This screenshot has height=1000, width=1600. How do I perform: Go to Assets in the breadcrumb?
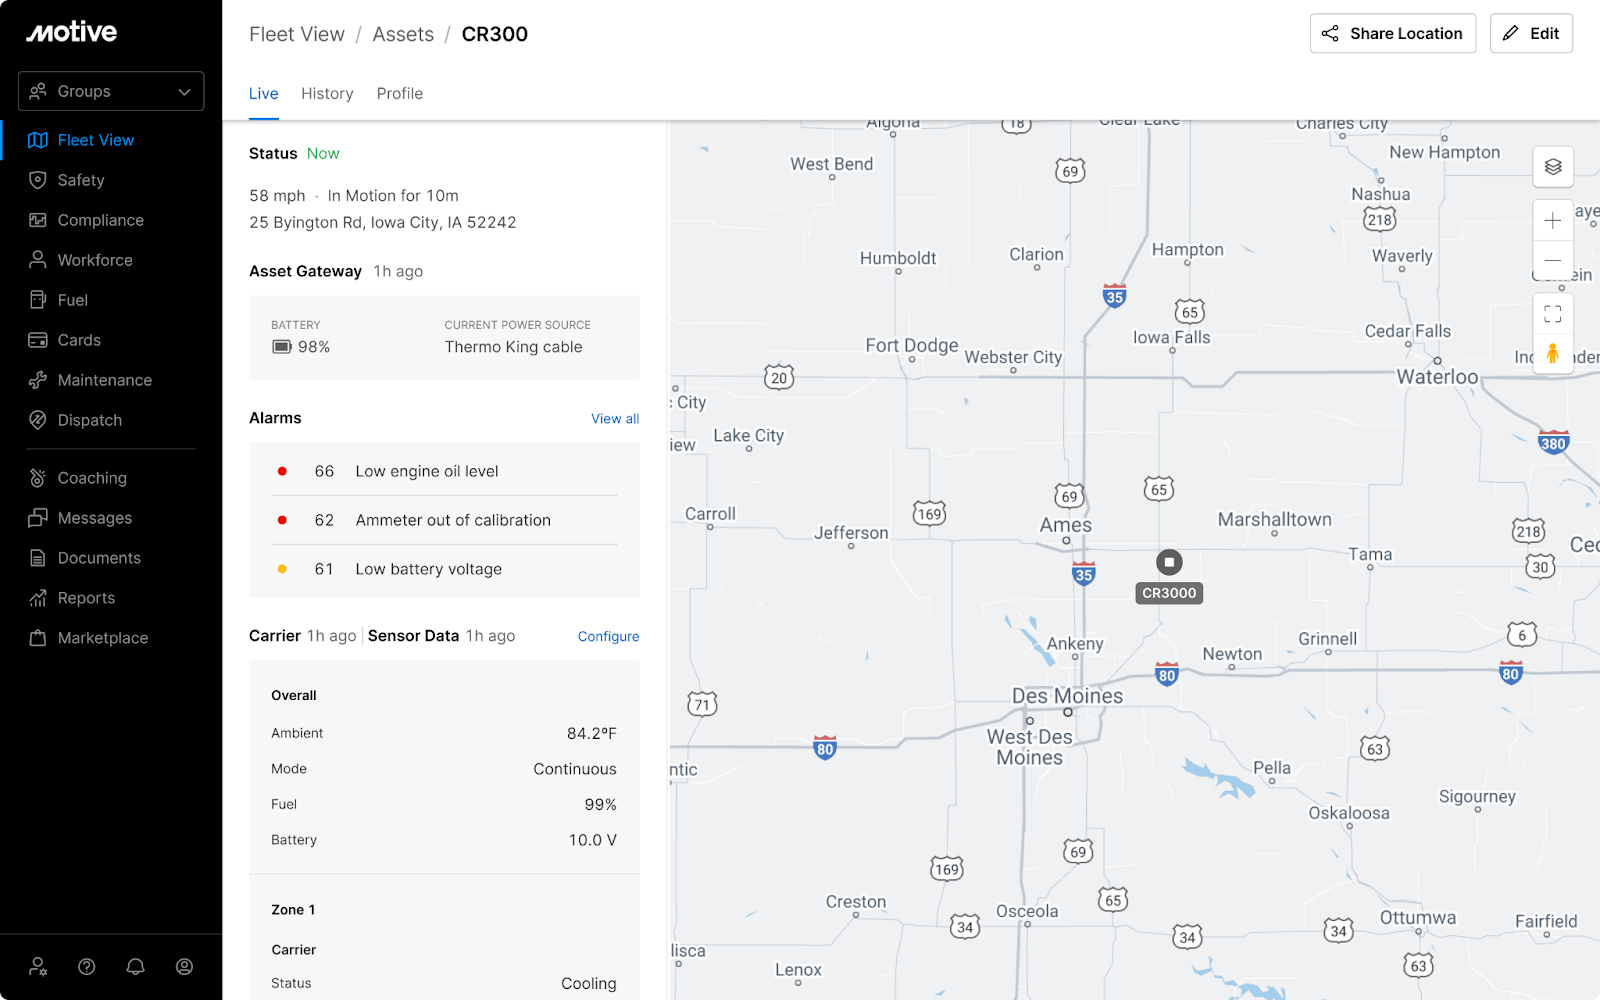[403, 34]
